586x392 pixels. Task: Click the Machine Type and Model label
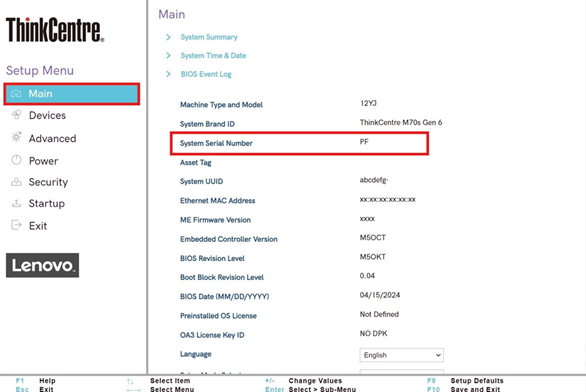click(221, 105)
